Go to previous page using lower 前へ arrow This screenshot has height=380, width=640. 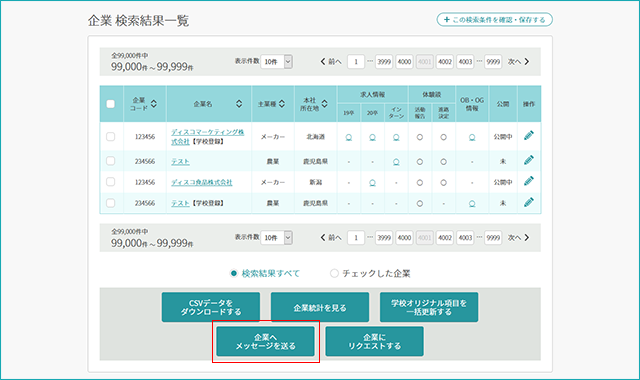point(331,238)
